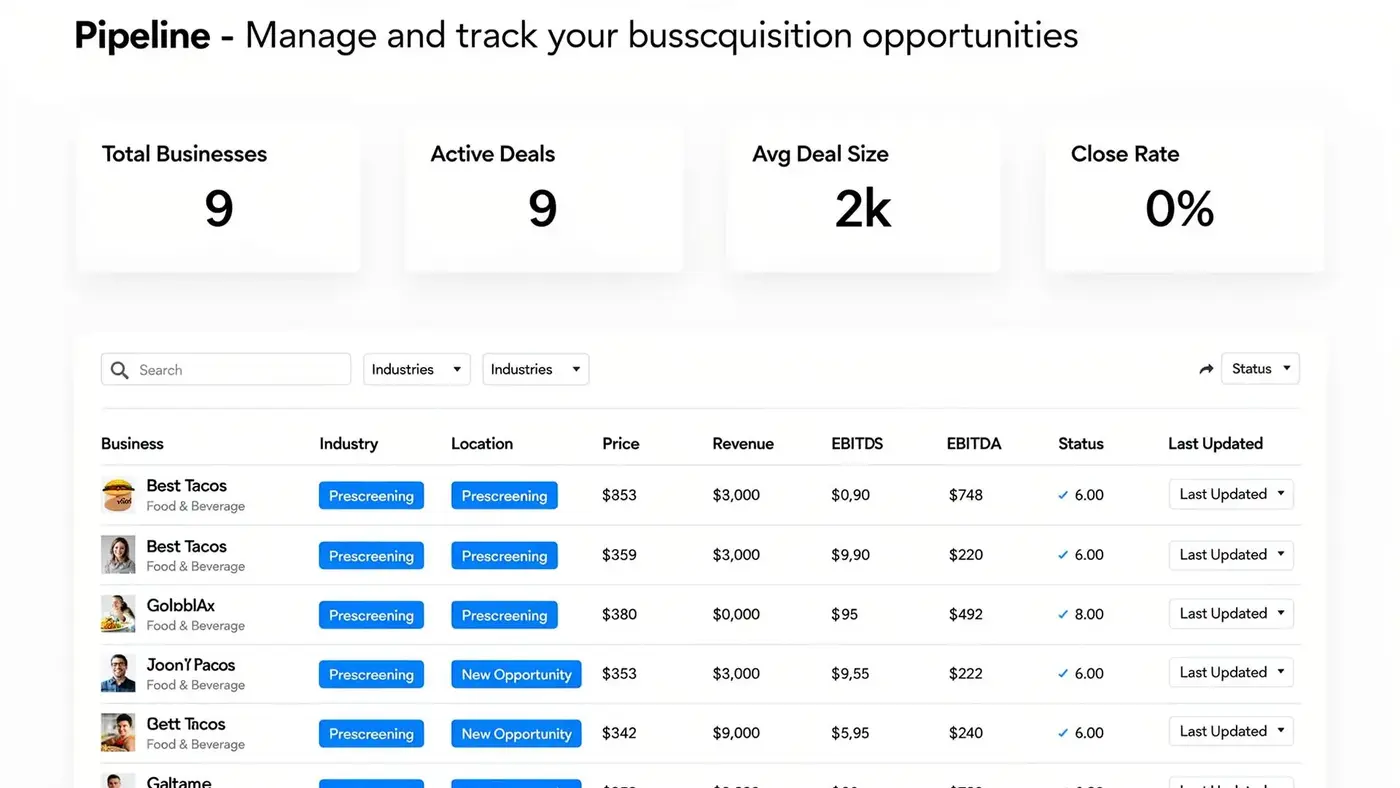This screenshot has width=1400, height=788.
Task: Click the $5,95 EBITDS value
Action: (x=850, y=732)
